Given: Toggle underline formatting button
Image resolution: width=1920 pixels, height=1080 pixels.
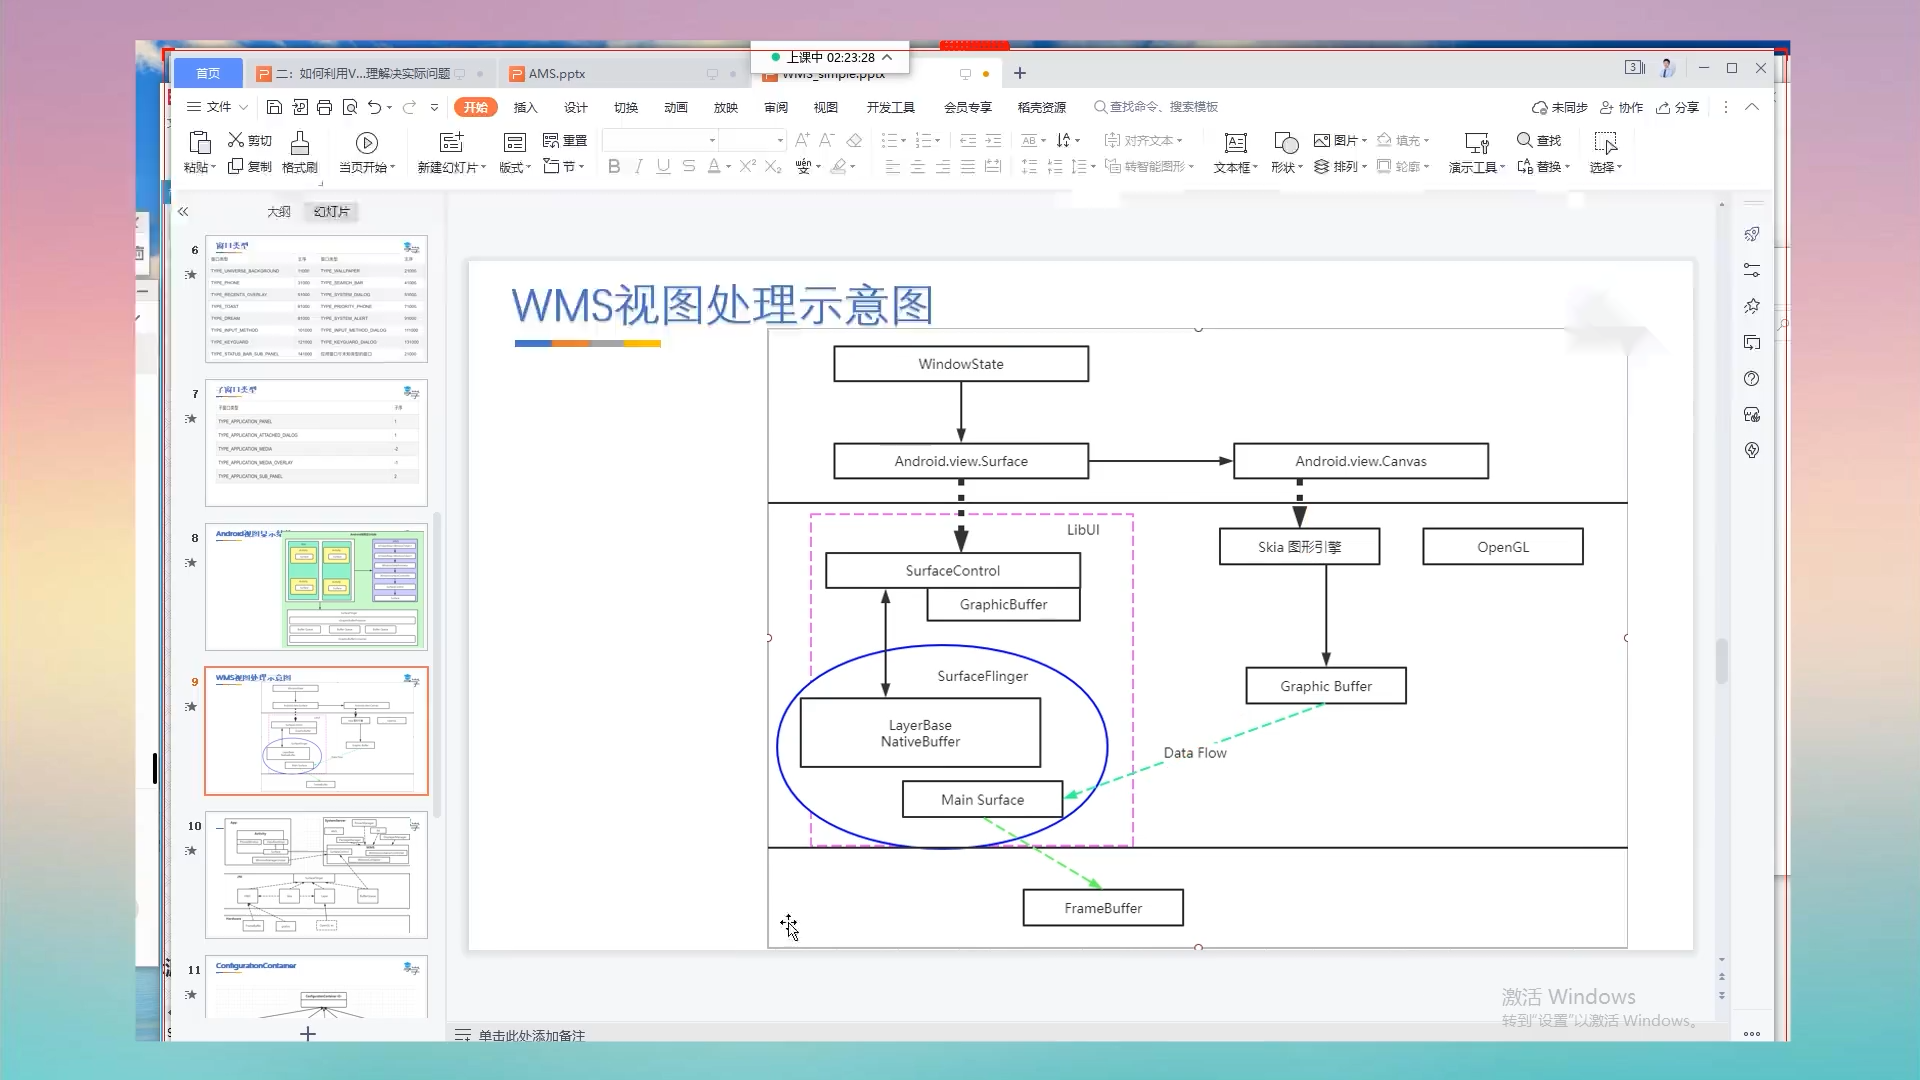Looking at the screenshot, I should click(663, 167).
